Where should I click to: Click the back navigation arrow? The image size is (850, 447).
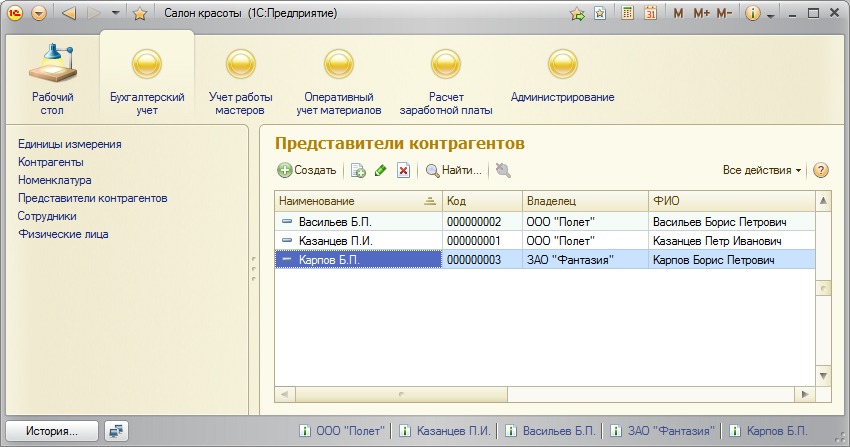click(69, 13)
